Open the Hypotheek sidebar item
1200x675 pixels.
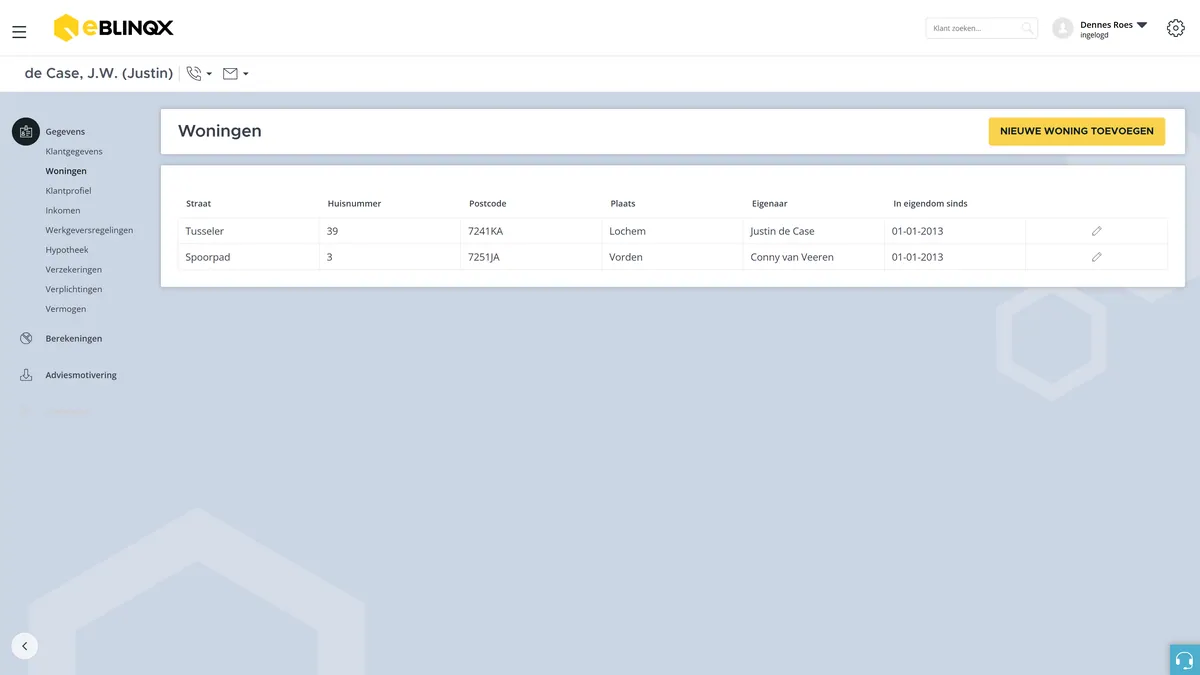click(67, 250)
